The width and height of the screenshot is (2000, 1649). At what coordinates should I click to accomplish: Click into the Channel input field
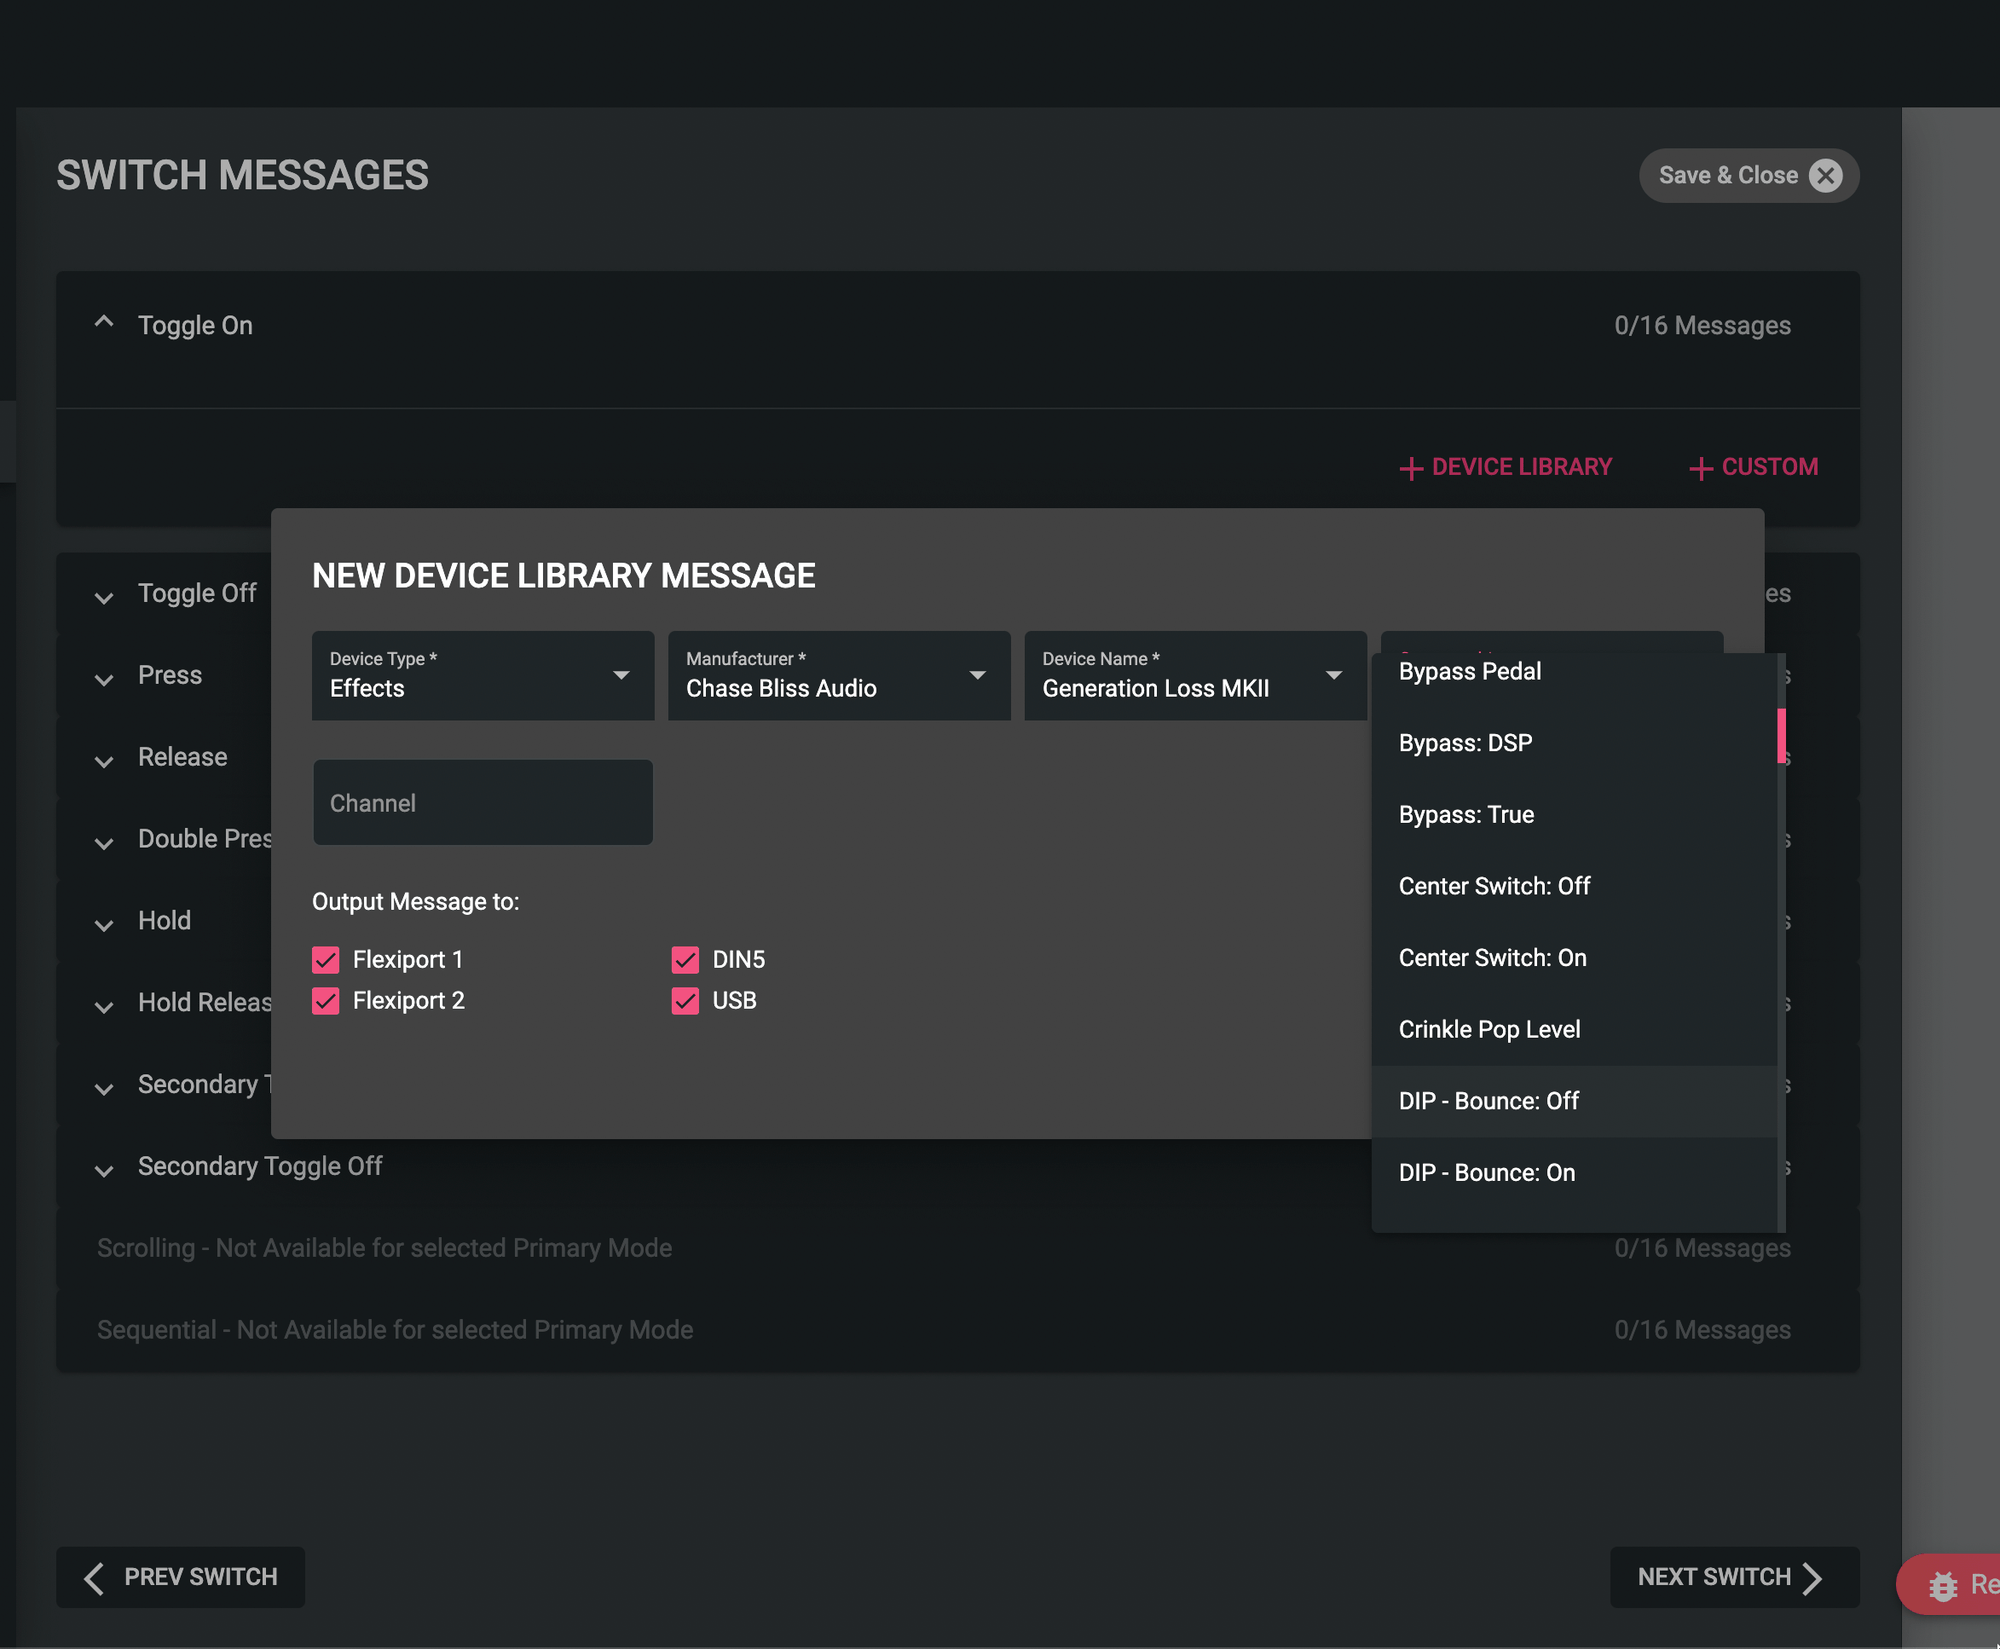click(x=483, y=803)
